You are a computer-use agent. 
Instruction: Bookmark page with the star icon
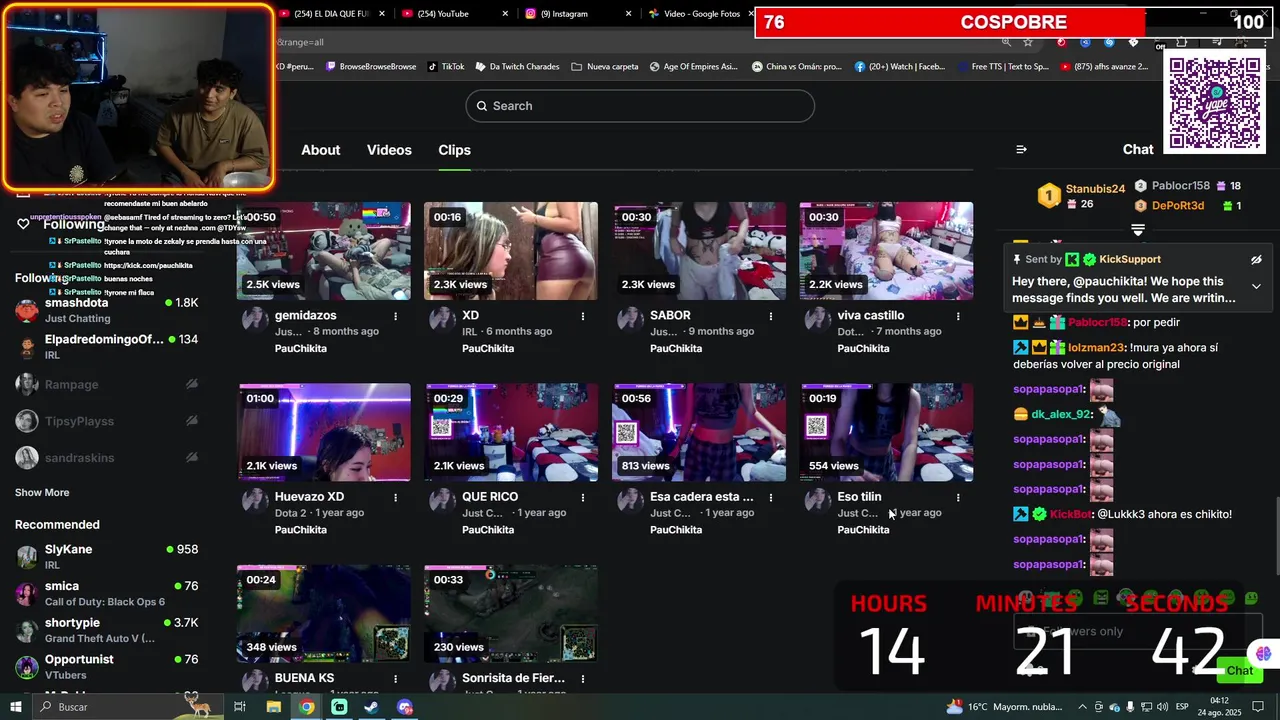[1028, 42]
